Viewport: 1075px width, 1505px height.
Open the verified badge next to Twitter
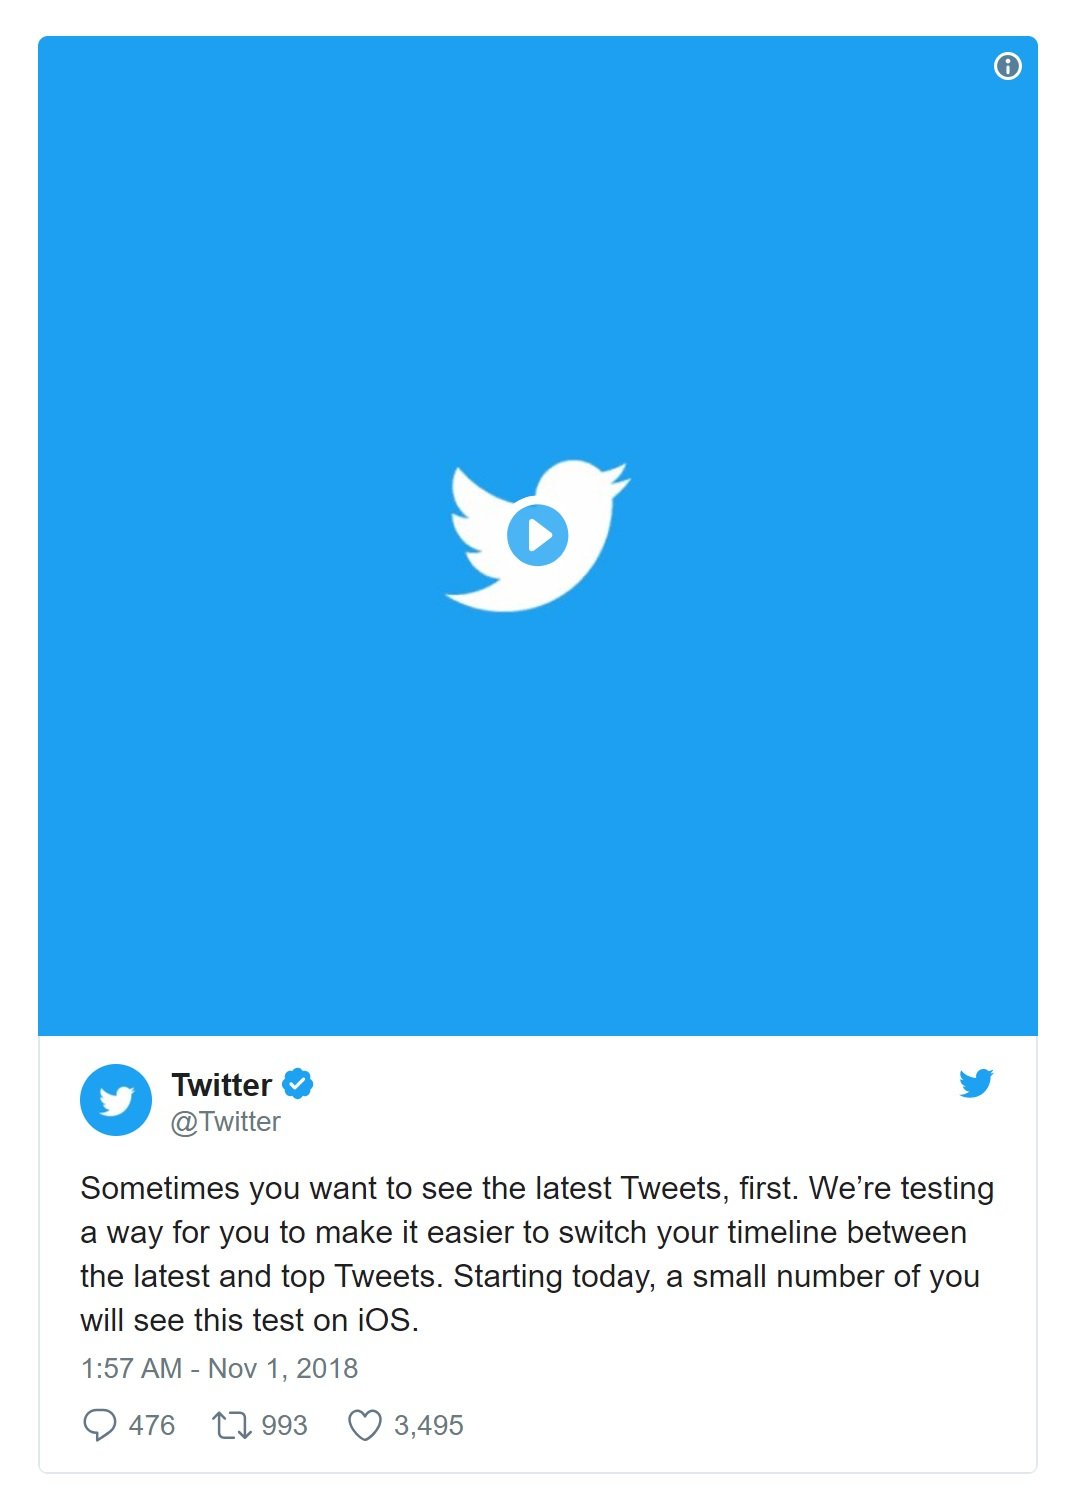click(298, 1083)
